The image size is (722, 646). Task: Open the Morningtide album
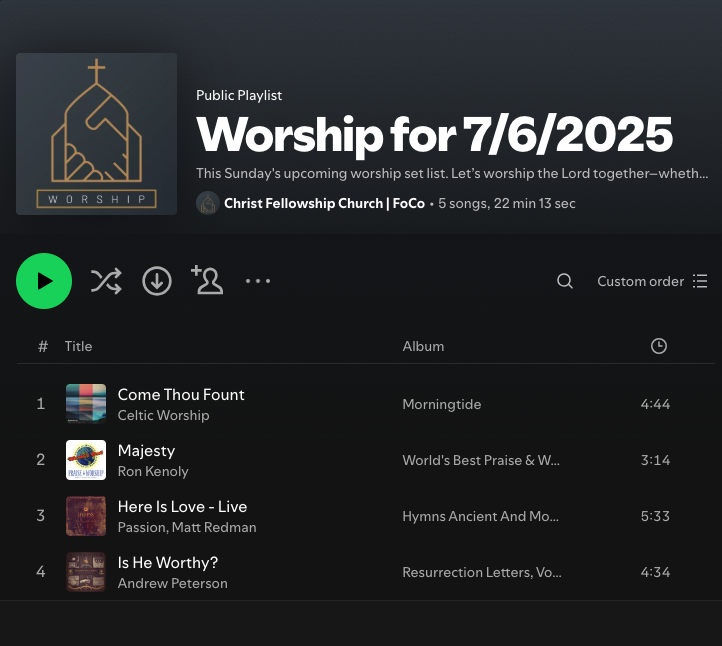pos(442,404)
